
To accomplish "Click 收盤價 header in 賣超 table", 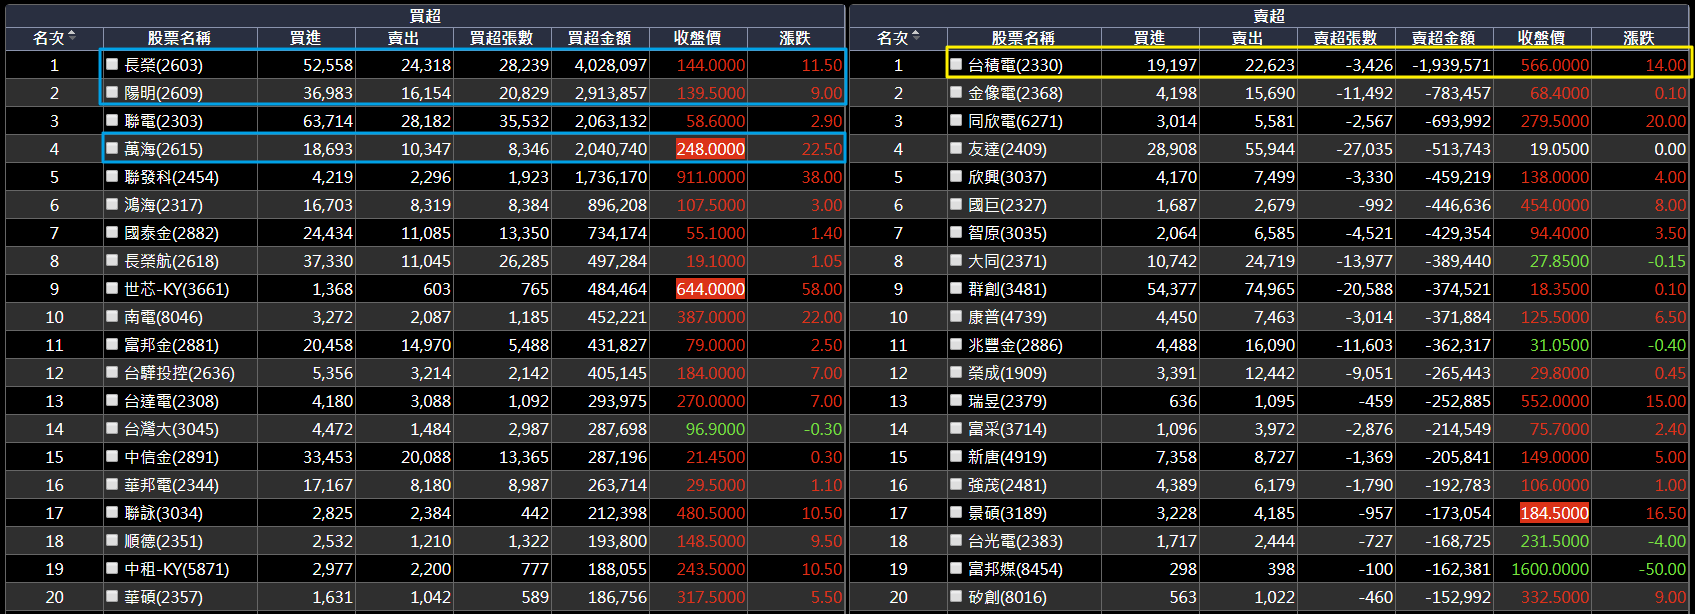I will point(1541,38).
